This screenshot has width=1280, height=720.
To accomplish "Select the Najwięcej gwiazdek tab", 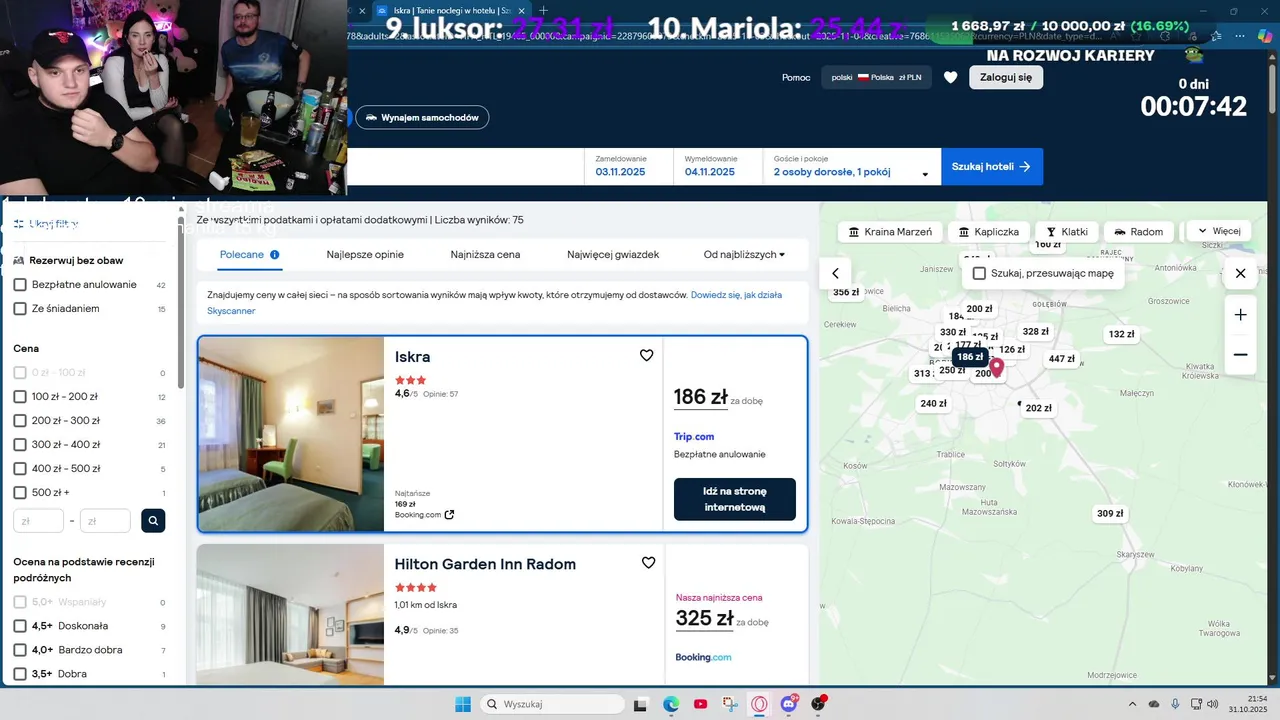I will tap(613, 255).
